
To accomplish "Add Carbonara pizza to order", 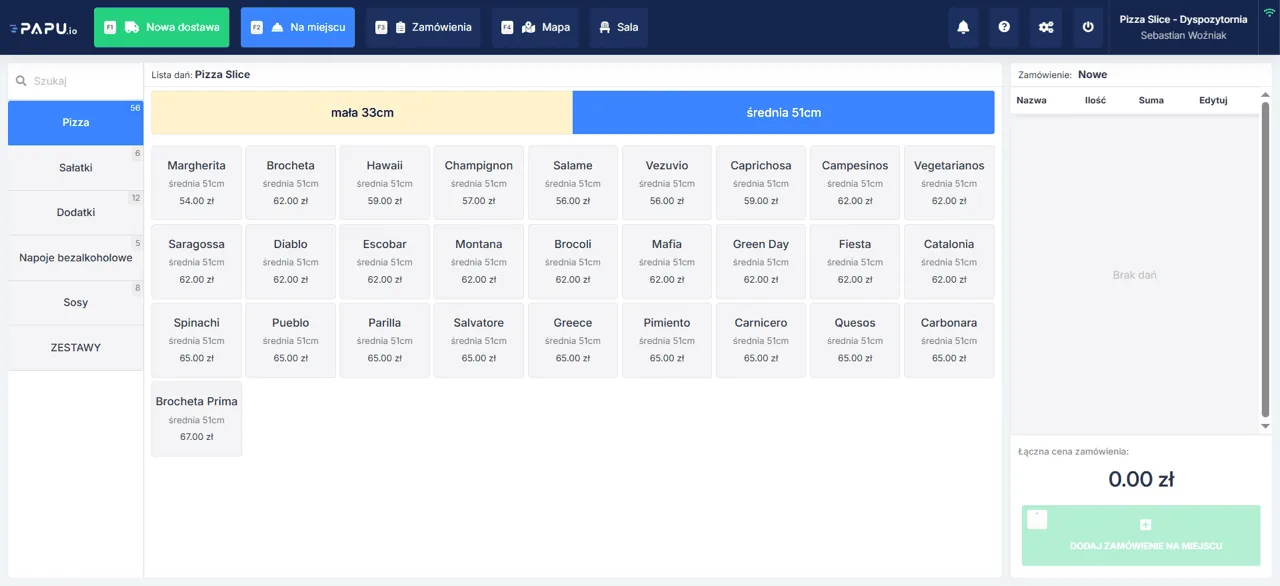I will point(949,340).
